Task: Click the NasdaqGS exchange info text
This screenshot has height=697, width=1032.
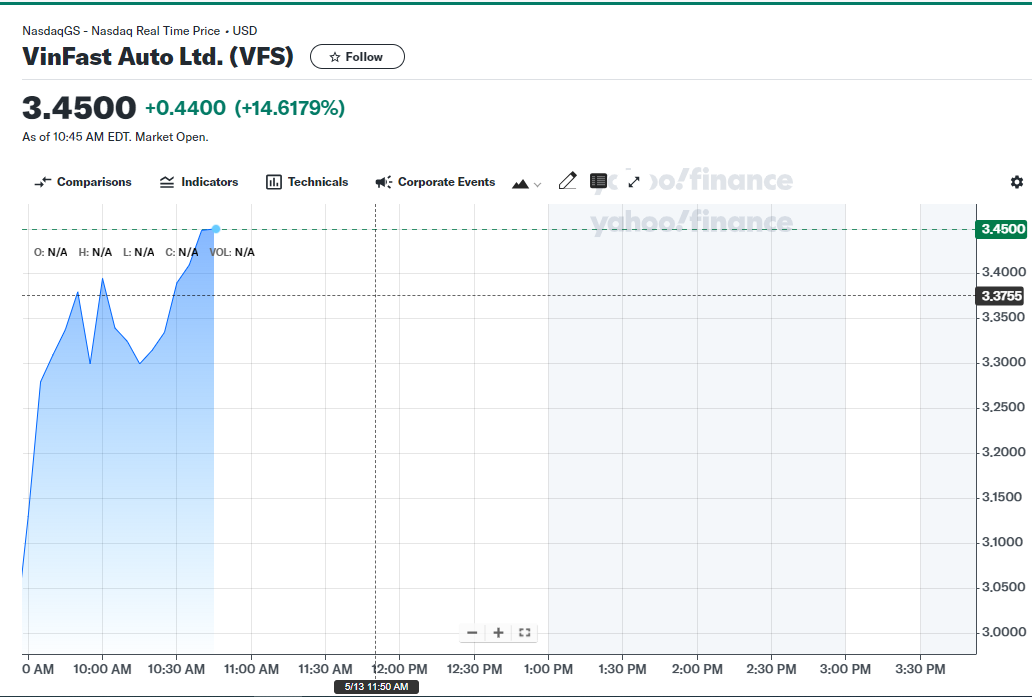Action: point(140,31)
